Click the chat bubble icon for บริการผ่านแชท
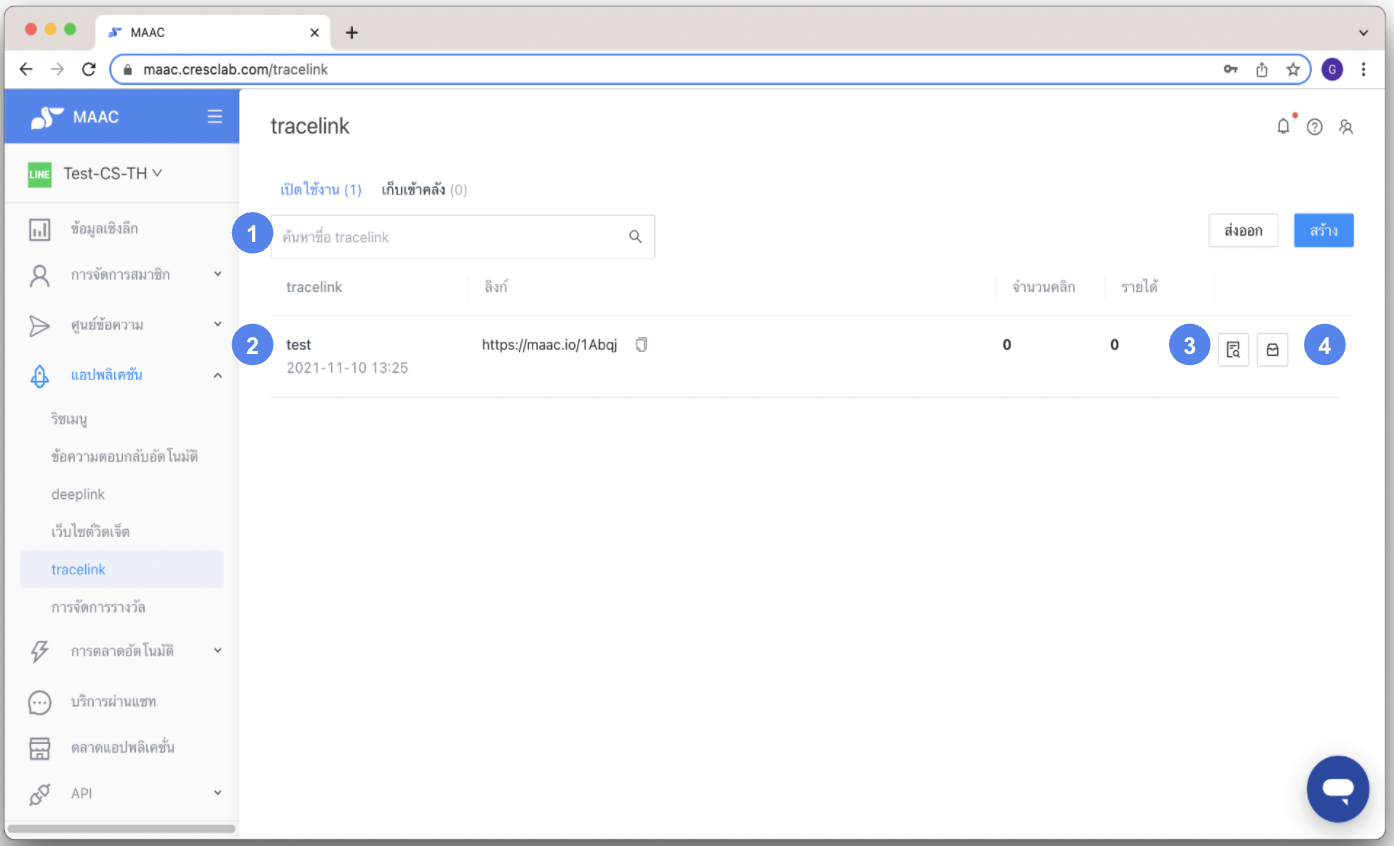This screenshot has height=846, width=1394. [39, 702]
